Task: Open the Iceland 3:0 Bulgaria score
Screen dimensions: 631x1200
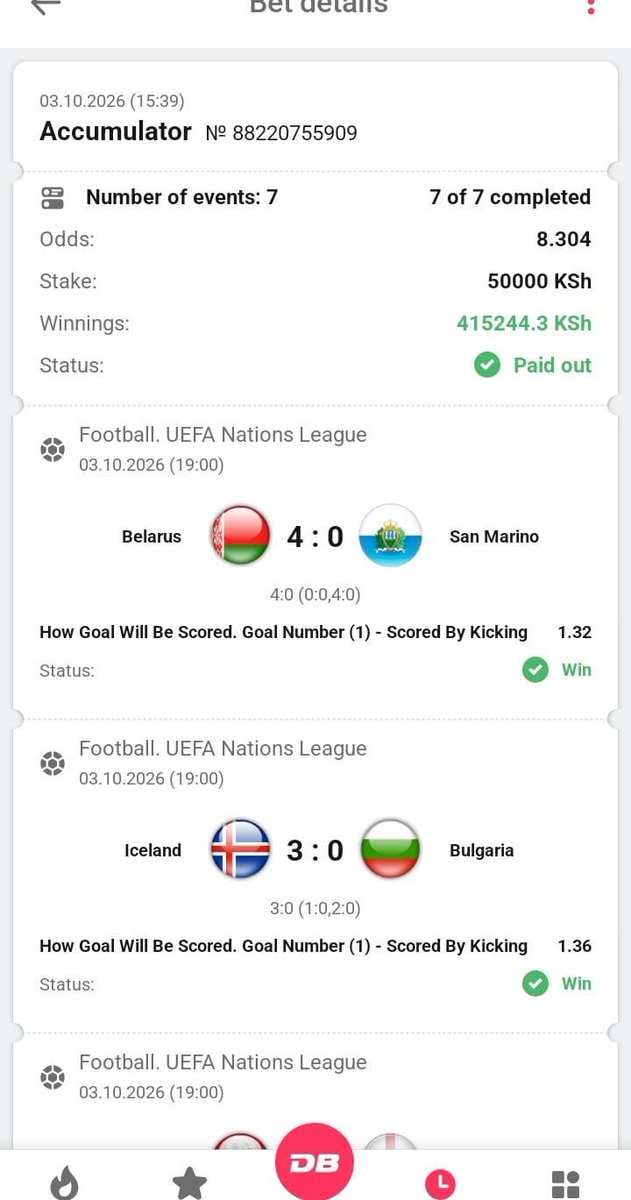Action: [315, 851]
